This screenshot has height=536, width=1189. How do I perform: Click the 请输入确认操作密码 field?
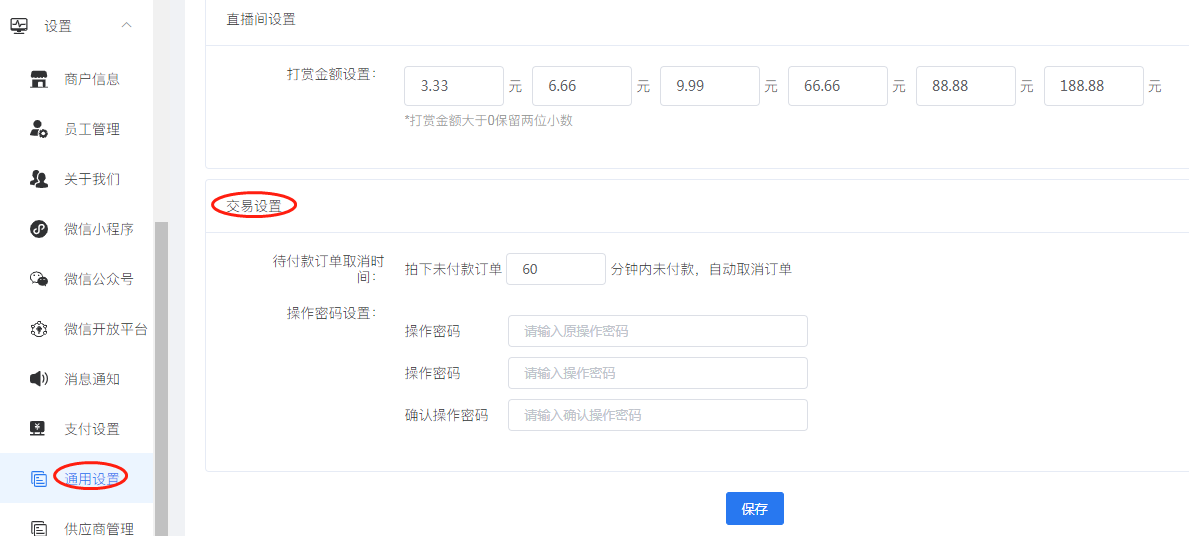[x=657, y=415]
